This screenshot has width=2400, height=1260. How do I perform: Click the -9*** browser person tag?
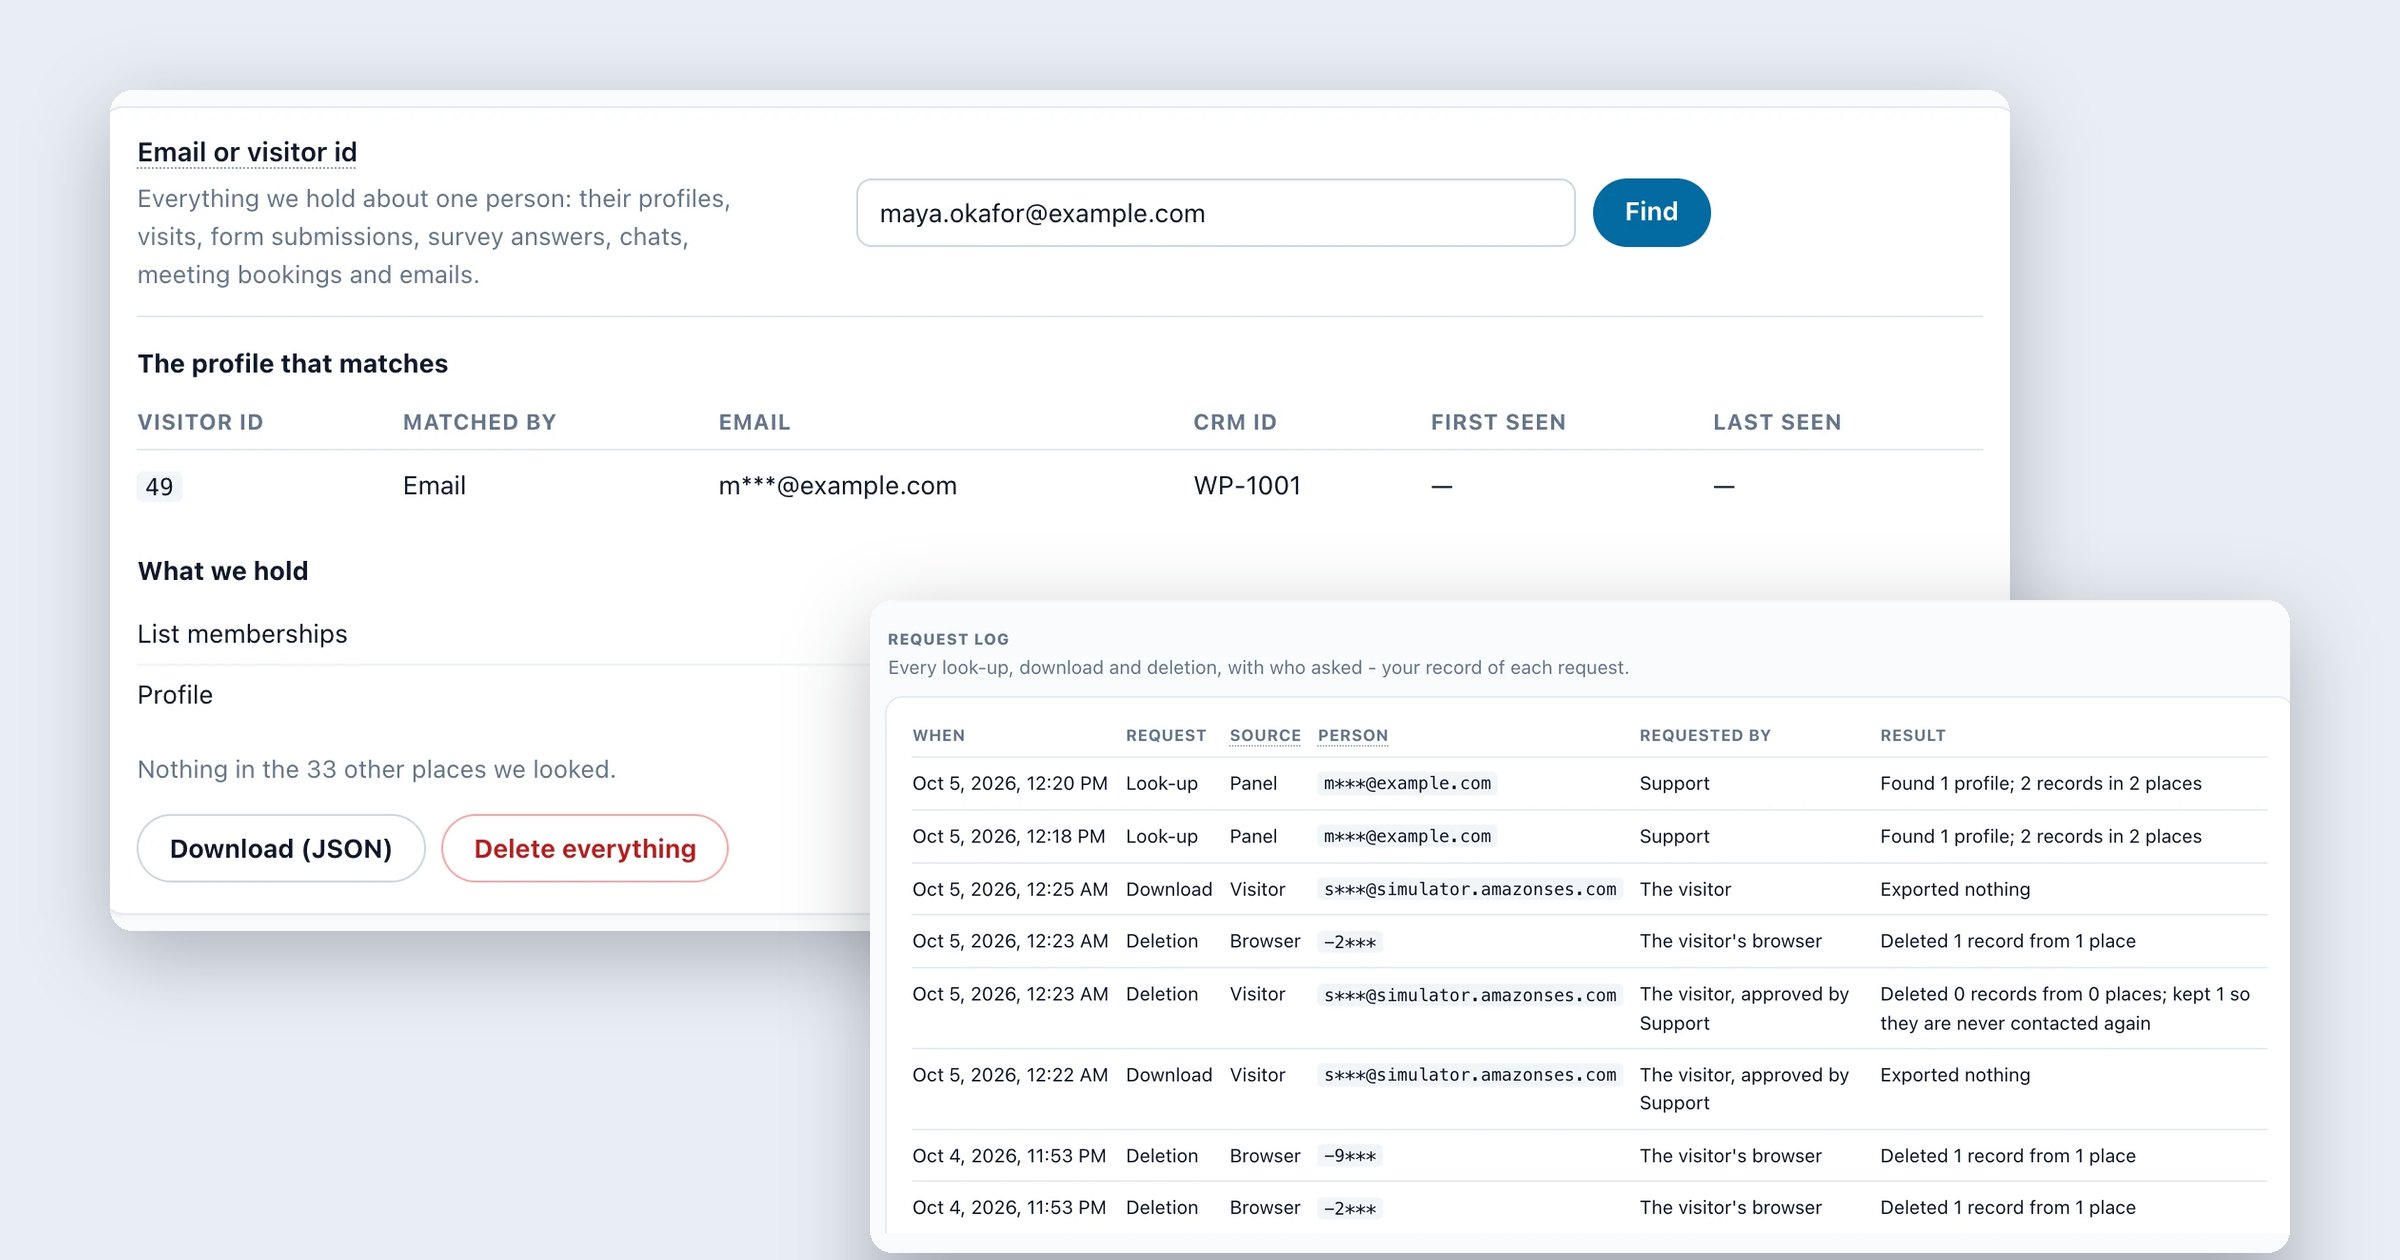(x=1350, y=1156)
